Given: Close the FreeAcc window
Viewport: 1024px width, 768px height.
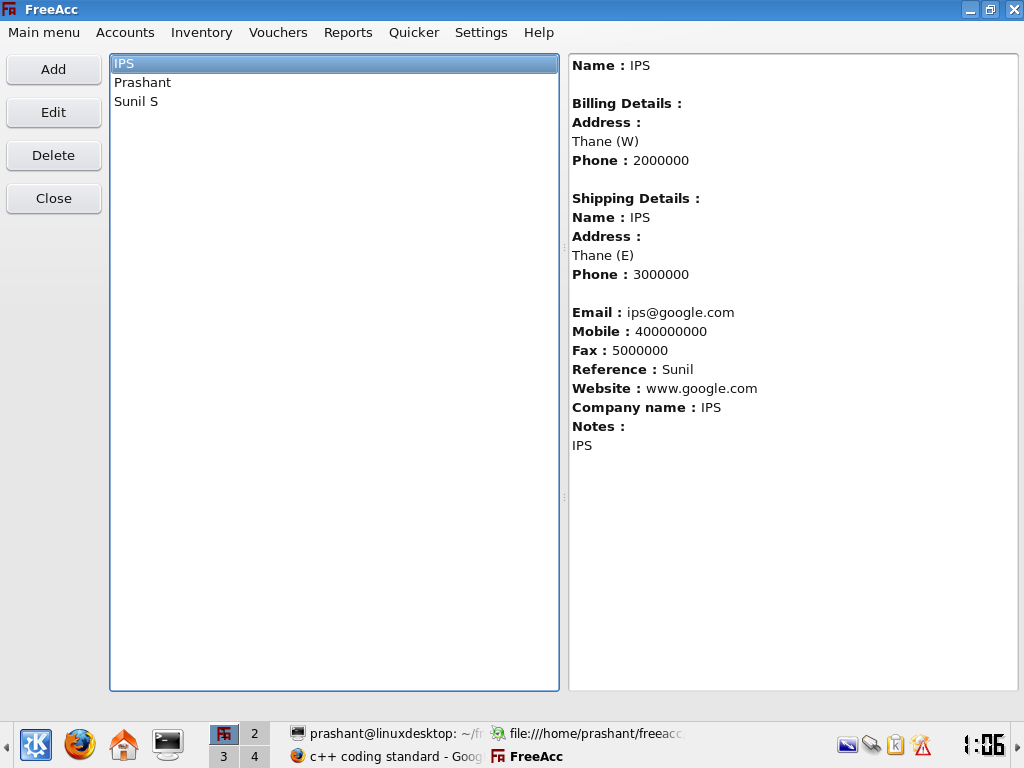Looking at the screenshot, I should click(x=1014, y=10).
